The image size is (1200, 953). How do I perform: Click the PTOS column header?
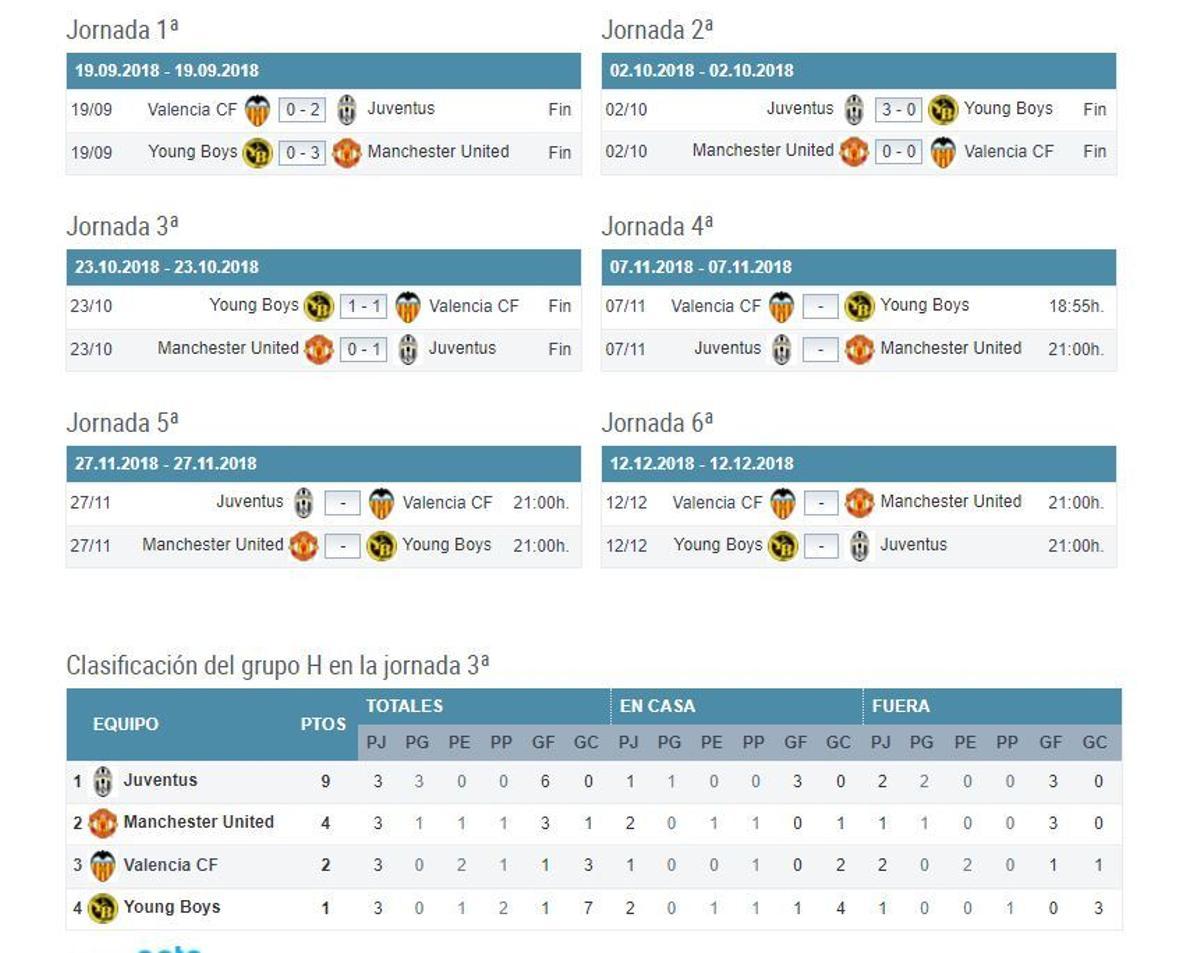pos(322,724)
